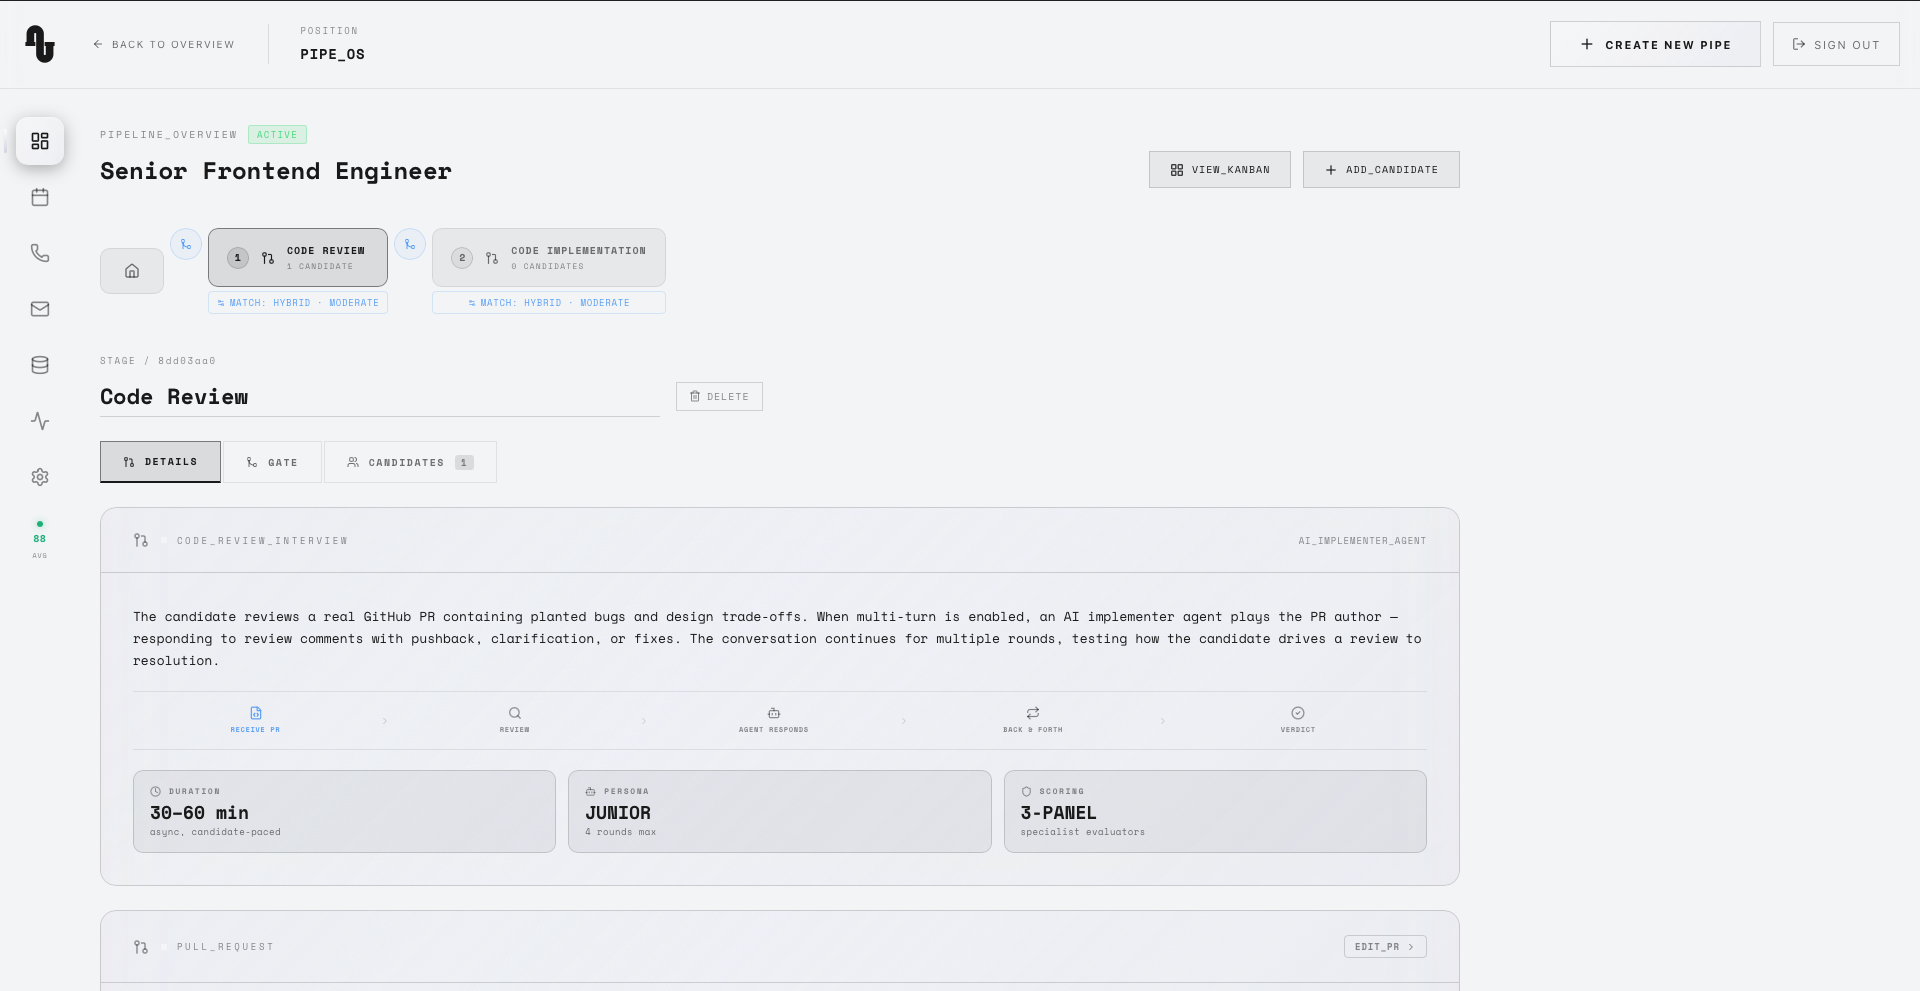Screen dimensions: 1920x991
Task: Click the gate icon before Code Implementation stage
Action: [x=410, y=244]
